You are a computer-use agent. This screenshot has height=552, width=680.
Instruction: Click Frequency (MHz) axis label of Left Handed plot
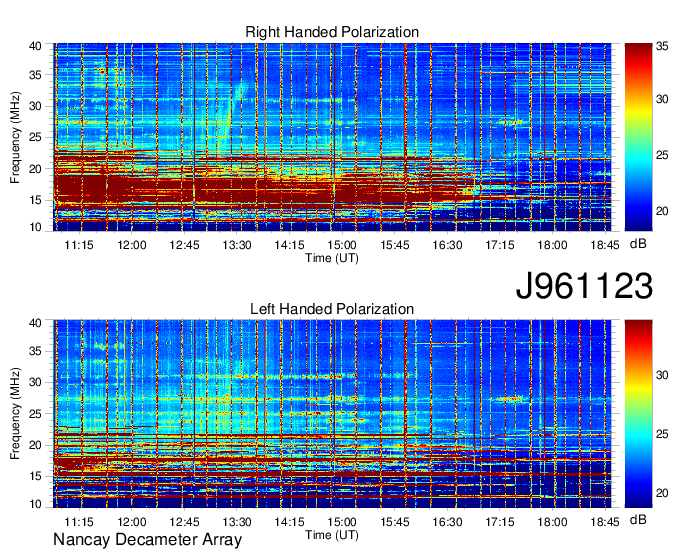coord(15,414)
